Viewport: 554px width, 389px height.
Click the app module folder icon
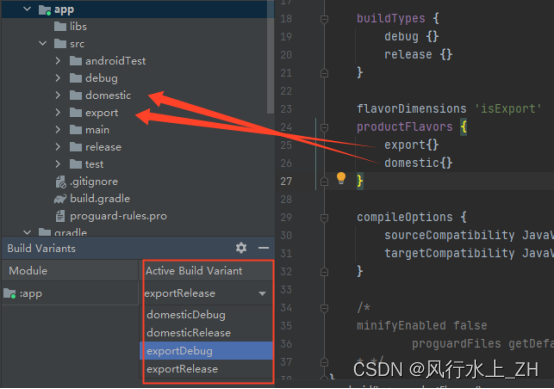click(45, 10)
